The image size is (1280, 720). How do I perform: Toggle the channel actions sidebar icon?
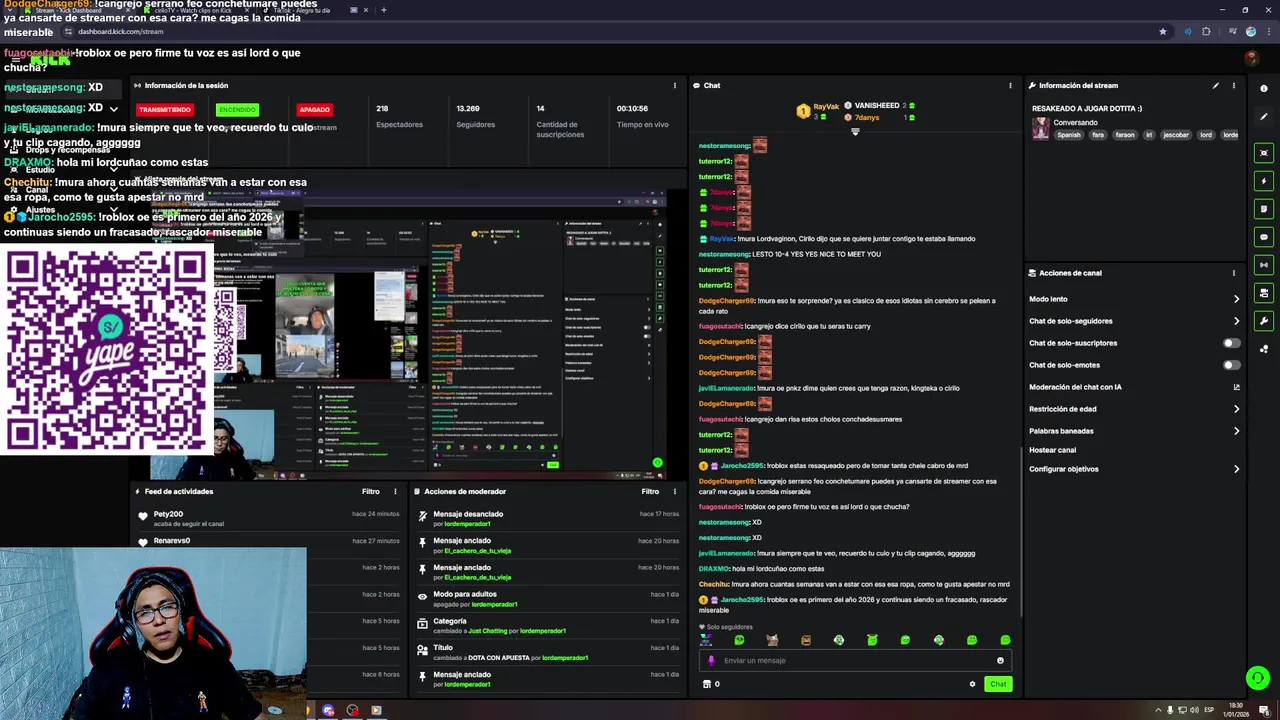click(x=1264, y=293)
